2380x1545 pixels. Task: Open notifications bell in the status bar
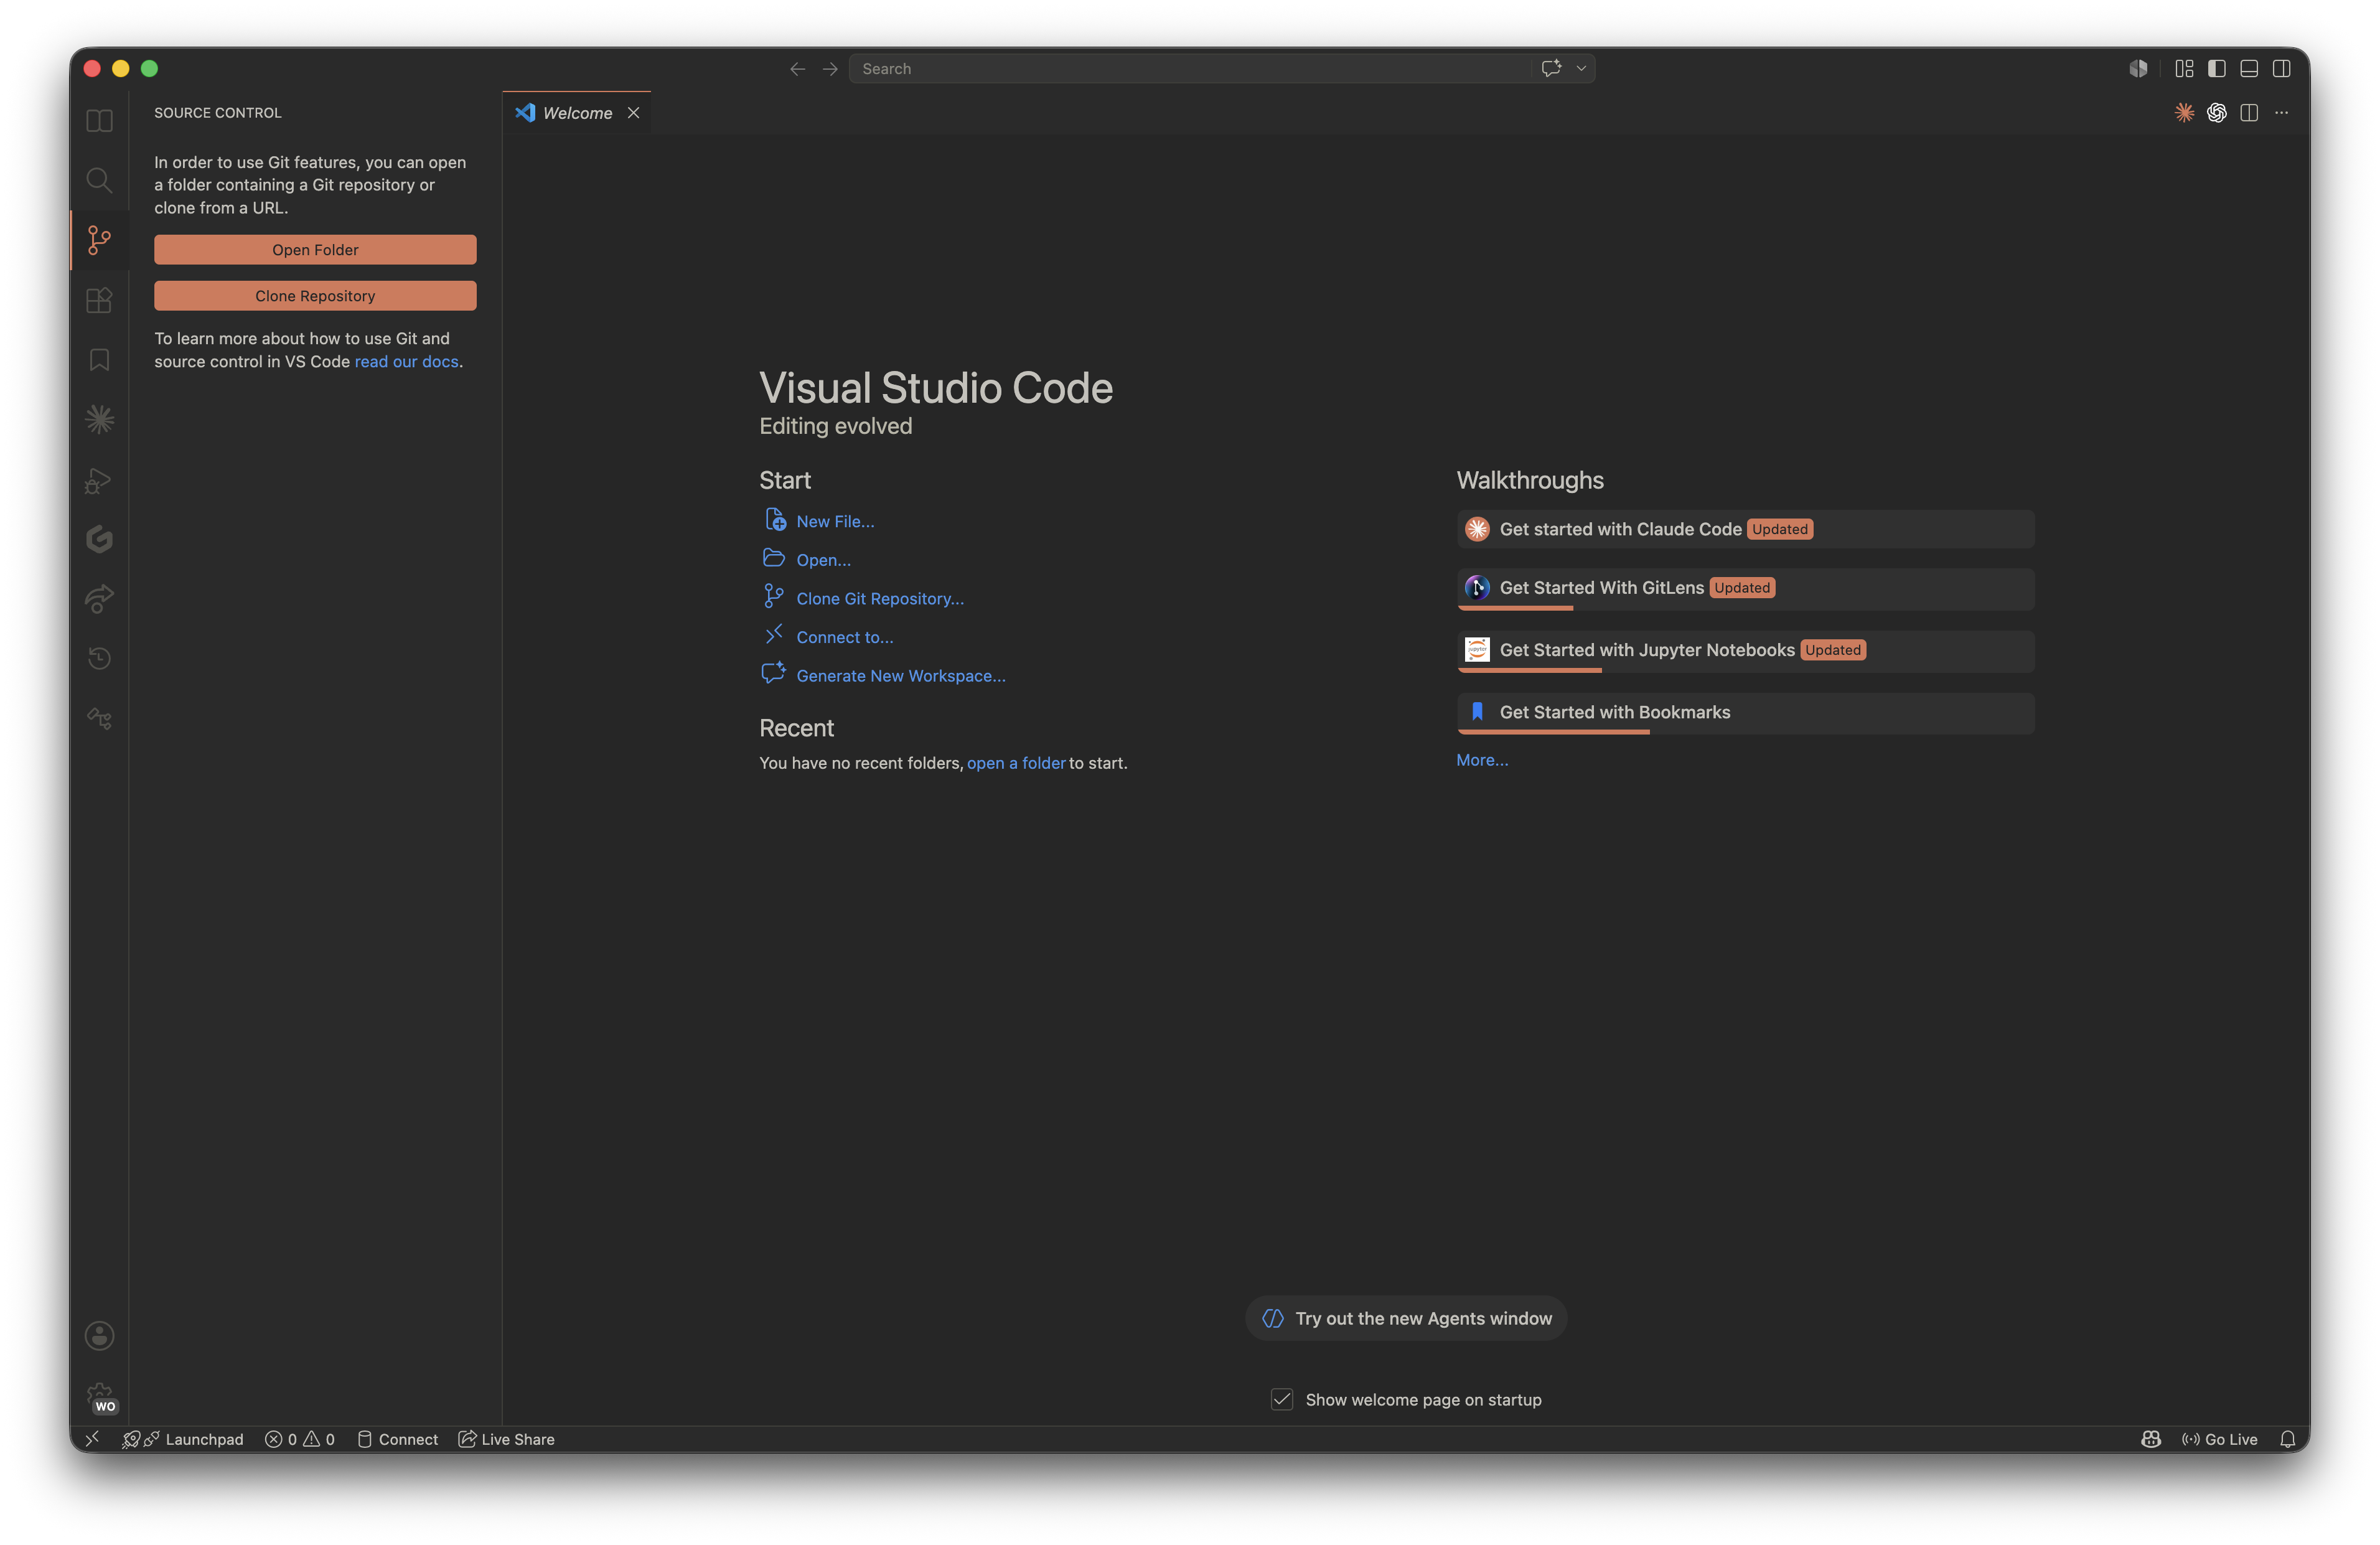pyautogui.click(x=2288, y=1439)
